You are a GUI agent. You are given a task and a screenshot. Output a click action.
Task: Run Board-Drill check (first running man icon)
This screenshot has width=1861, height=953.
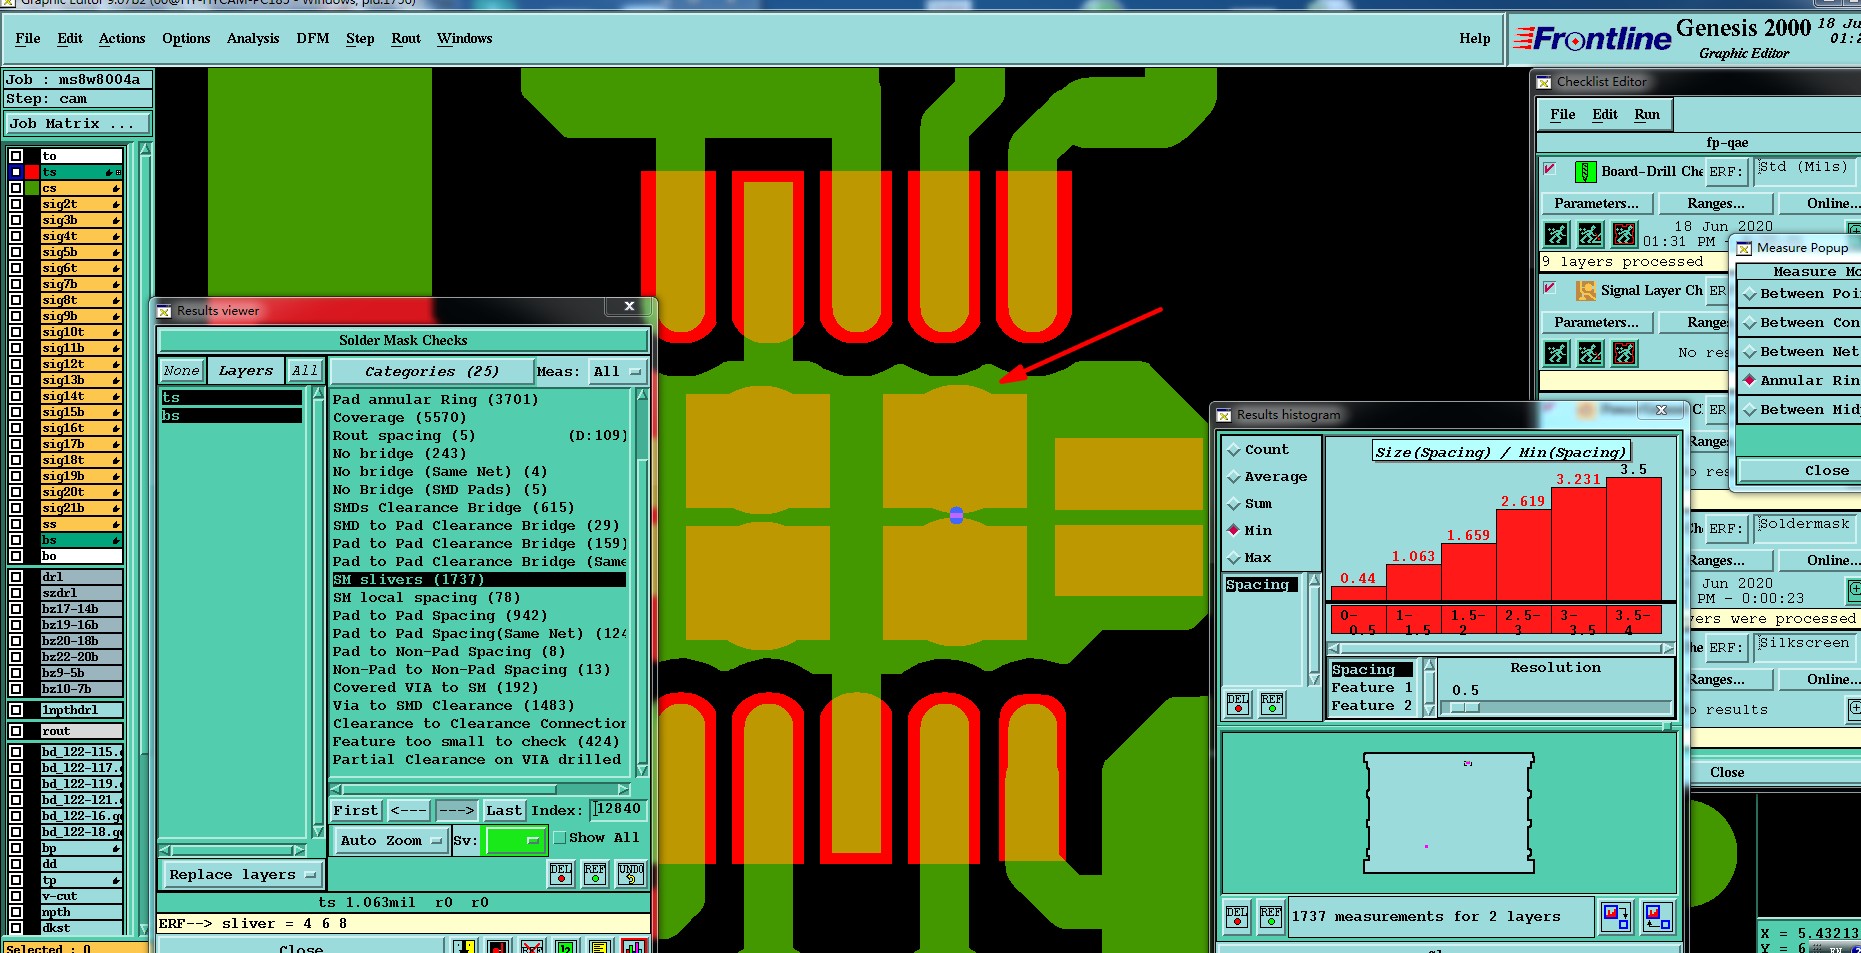[1557, 235]
